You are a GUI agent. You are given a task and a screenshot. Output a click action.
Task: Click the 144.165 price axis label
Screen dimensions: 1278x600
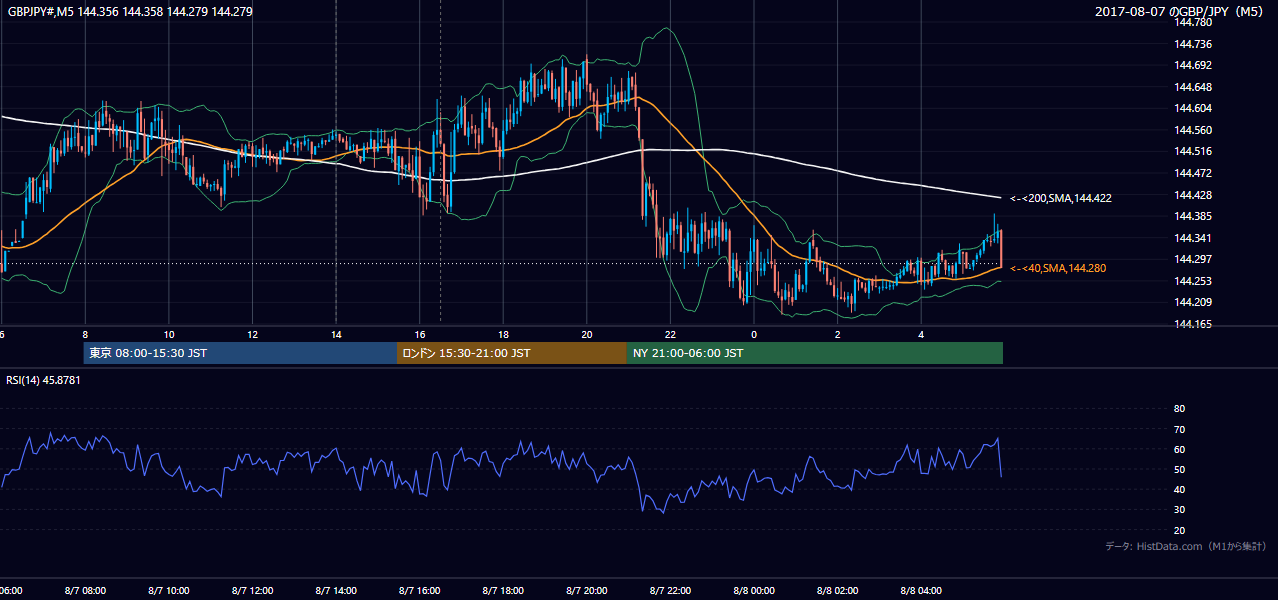coord(1193,324)
